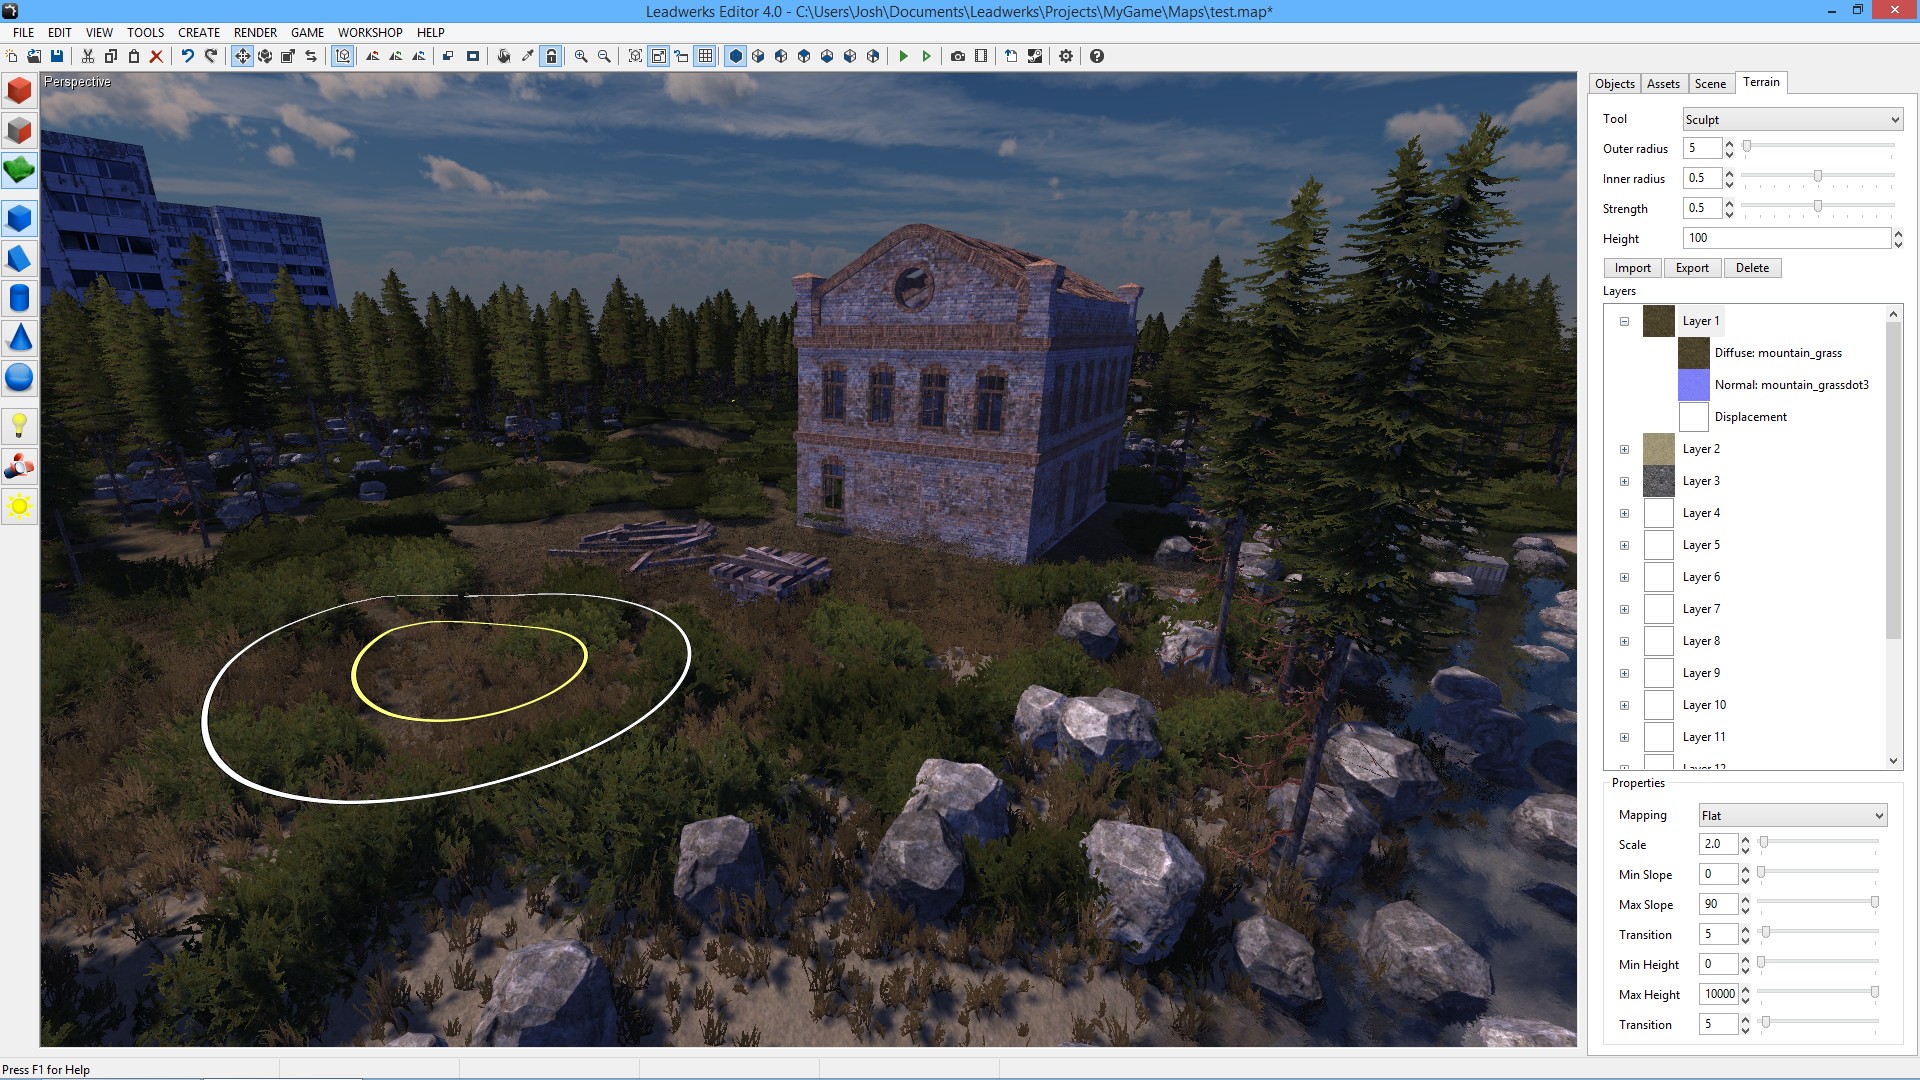1920x1080 pixels.
Task: Open the WORKSHOP menu
Action: pos(369,32)
